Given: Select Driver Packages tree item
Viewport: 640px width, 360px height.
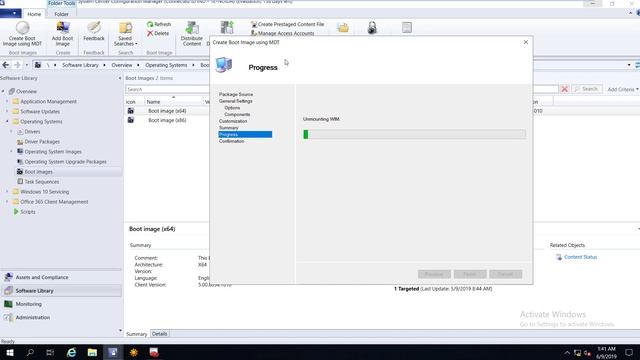Looking at the screenshot, I should click(x=42, y=142).
